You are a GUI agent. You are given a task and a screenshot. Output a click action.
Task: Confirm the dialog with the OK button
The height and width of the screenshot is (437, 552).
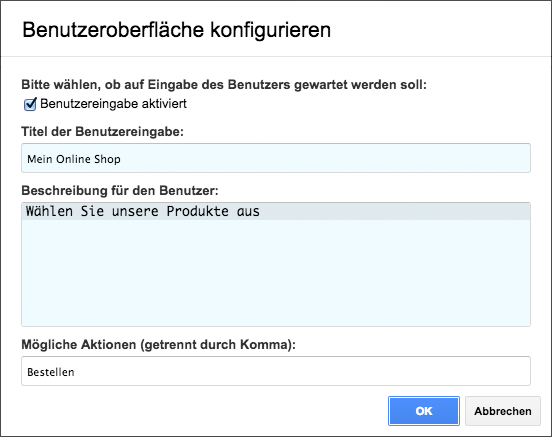tap(424, 411)
